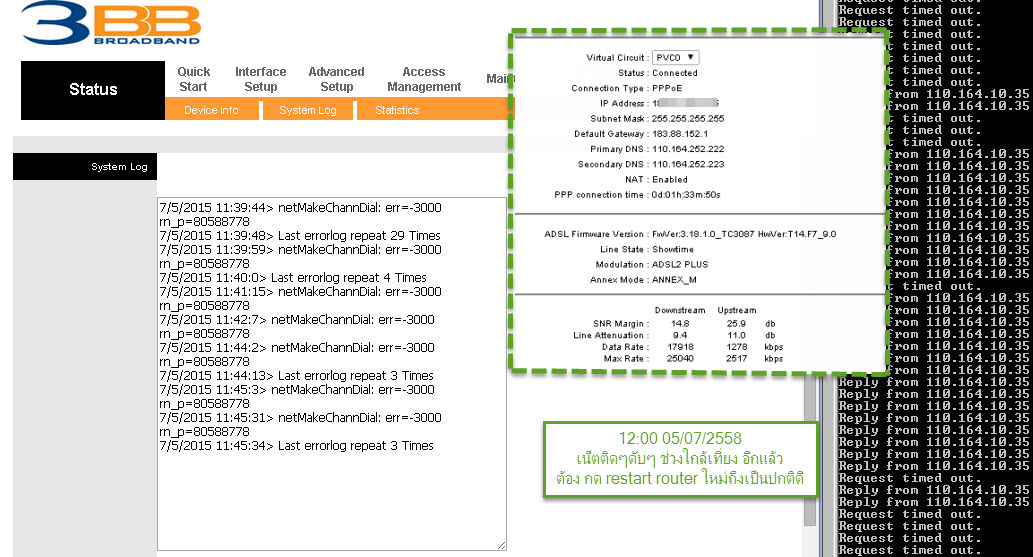
Task: Open Access Management menu
Action: point(424,79)
